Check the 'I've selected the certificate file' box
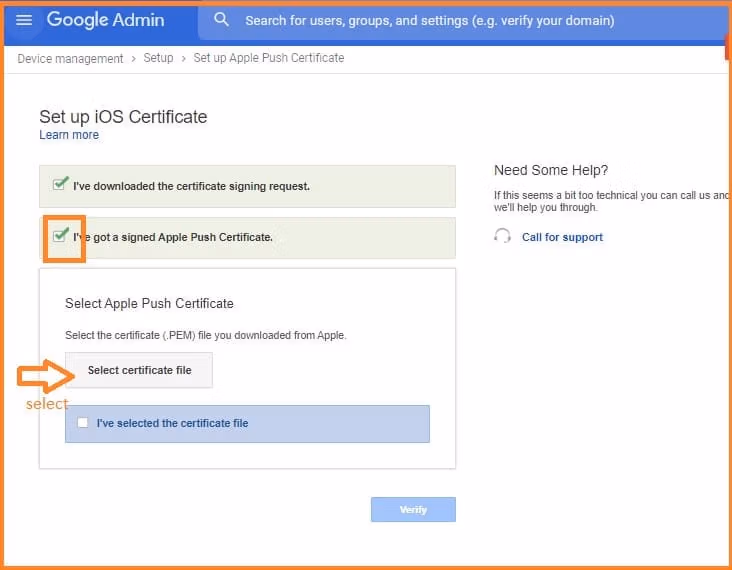The width and height of the screenshot is (732, 570). pyautogui.click(x=83, y=423)
